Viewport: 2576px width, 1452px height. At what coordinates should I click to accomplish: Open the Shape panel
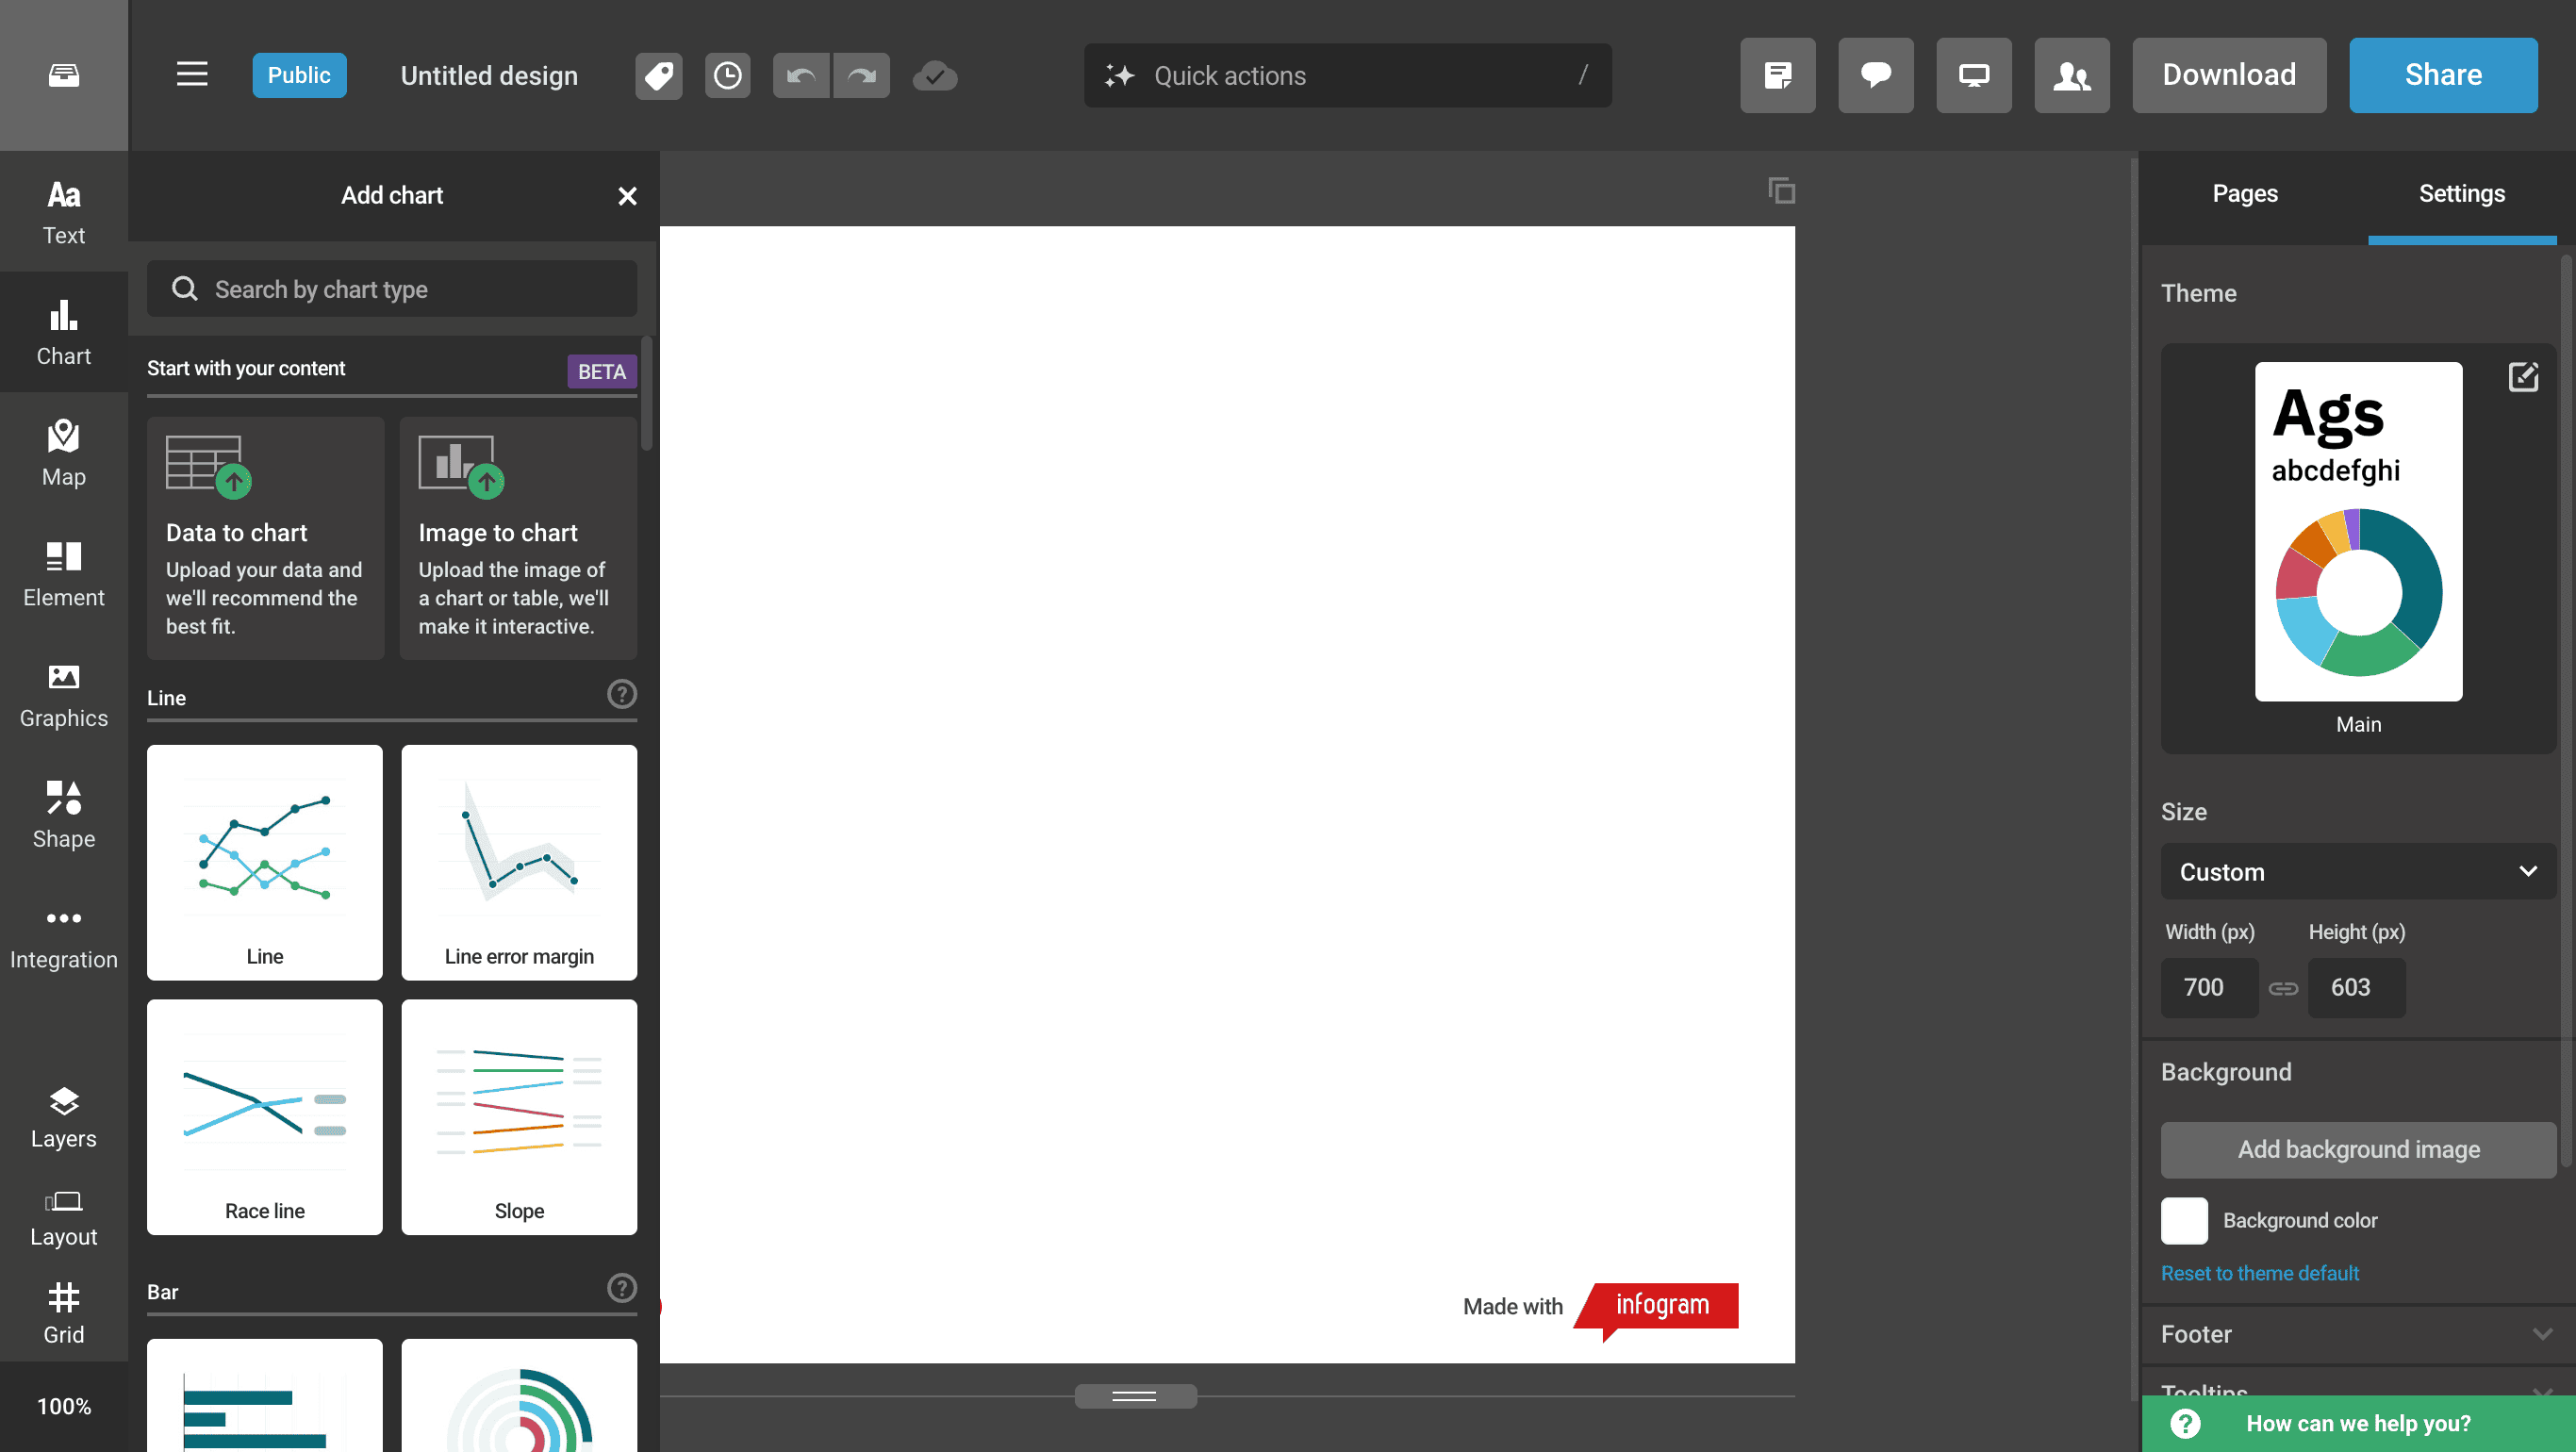tap(64, 815)
